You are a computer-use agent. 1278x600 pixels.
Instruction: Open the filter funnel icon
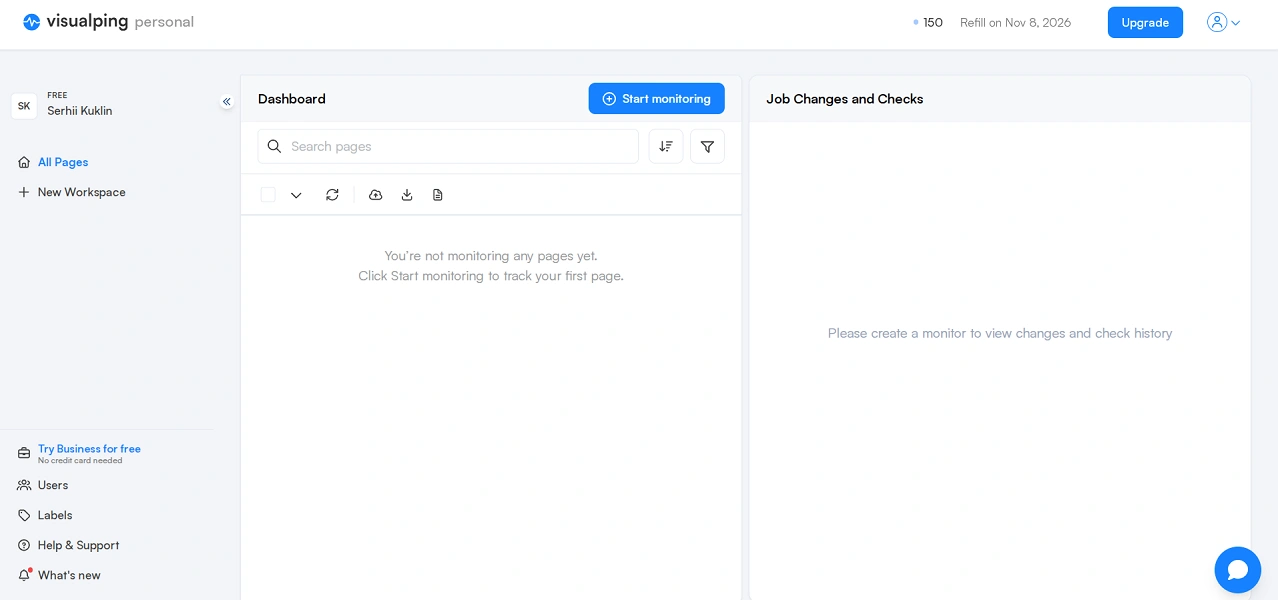point(707,146)
